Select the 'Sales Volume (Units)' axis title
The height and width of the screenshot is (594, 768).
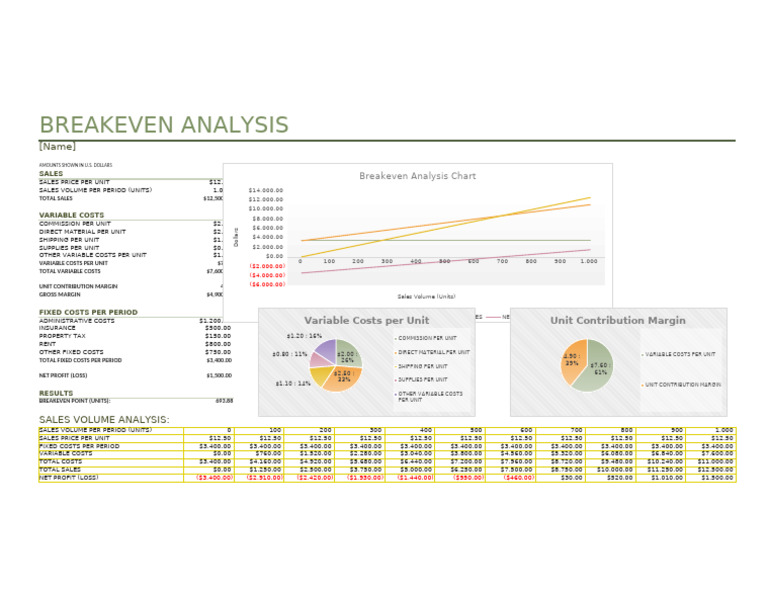[427, 296]
